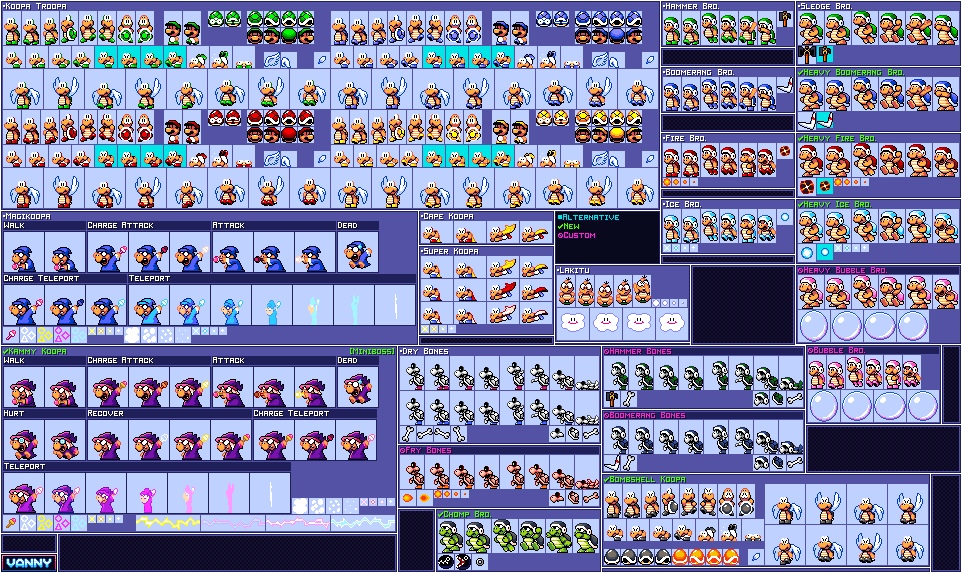Select the ice ball icon beside Ice Bro.

[x=785, y=217]
